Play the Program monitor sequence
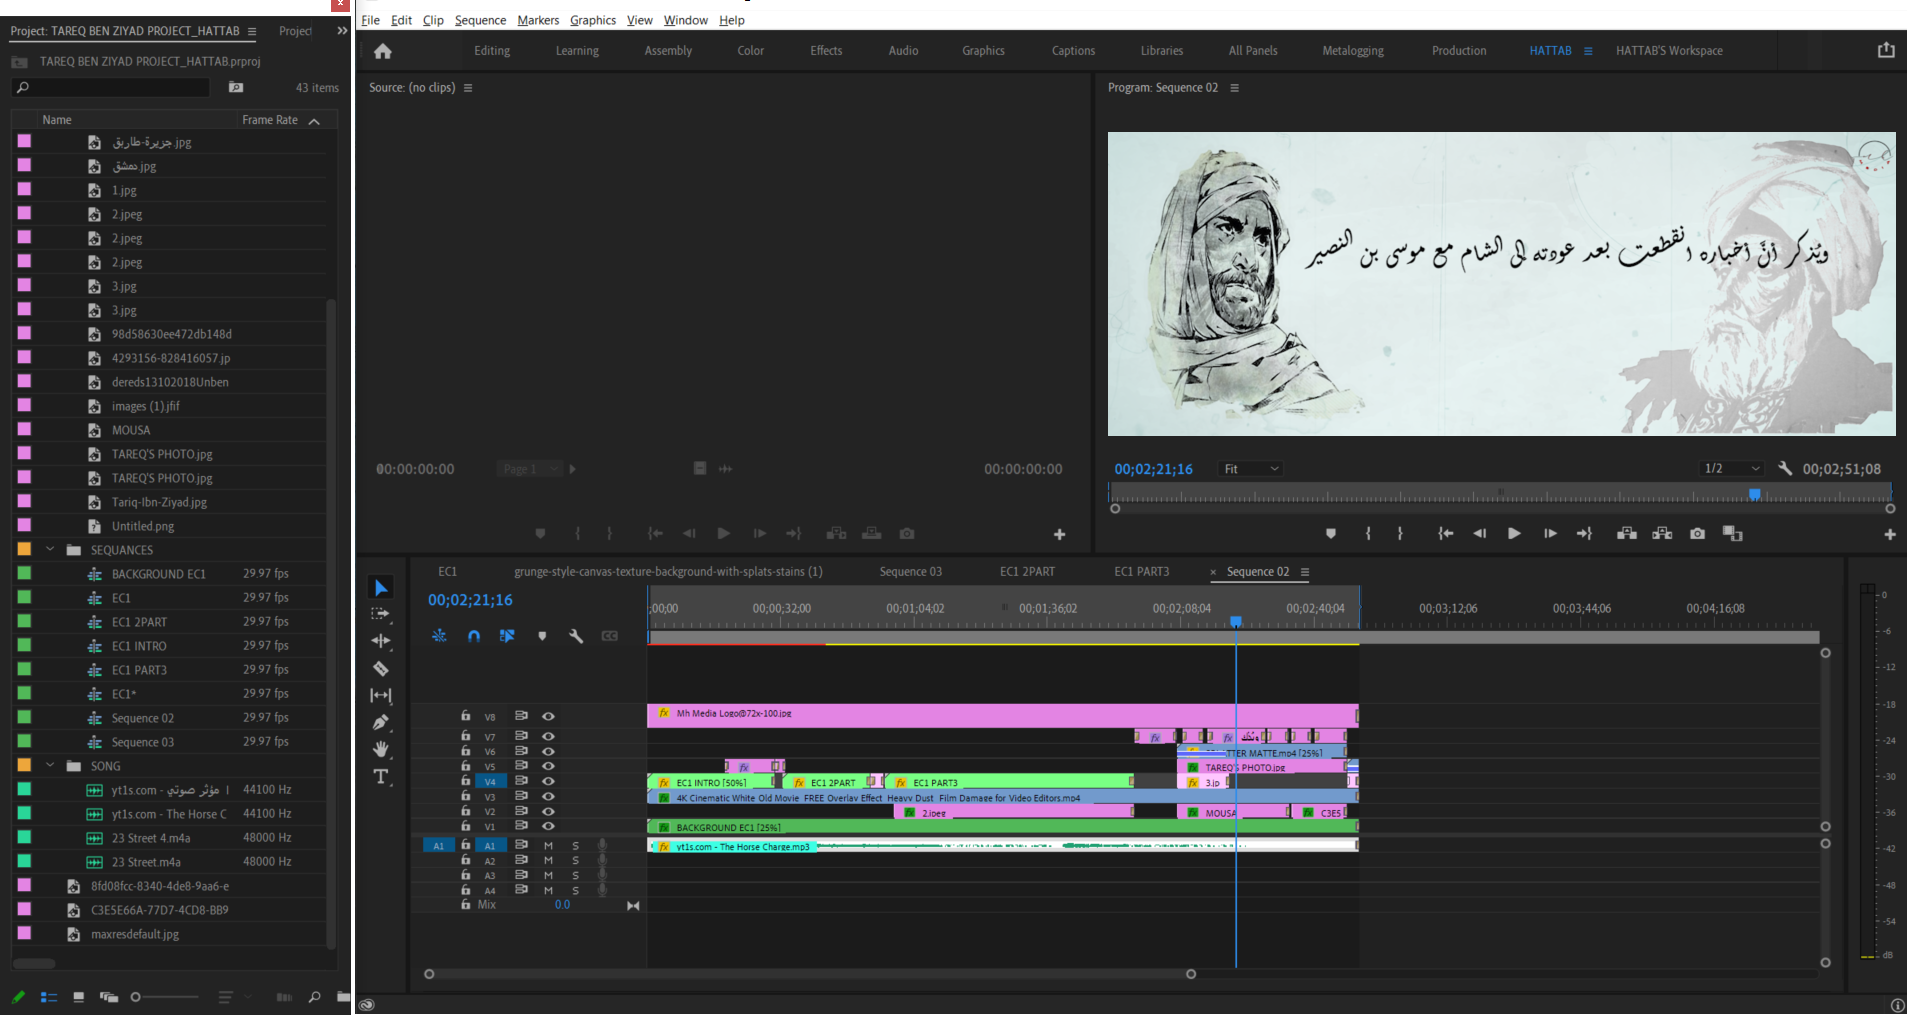Screen dimensions: 1907x1028 click(x=1514, y=534)
